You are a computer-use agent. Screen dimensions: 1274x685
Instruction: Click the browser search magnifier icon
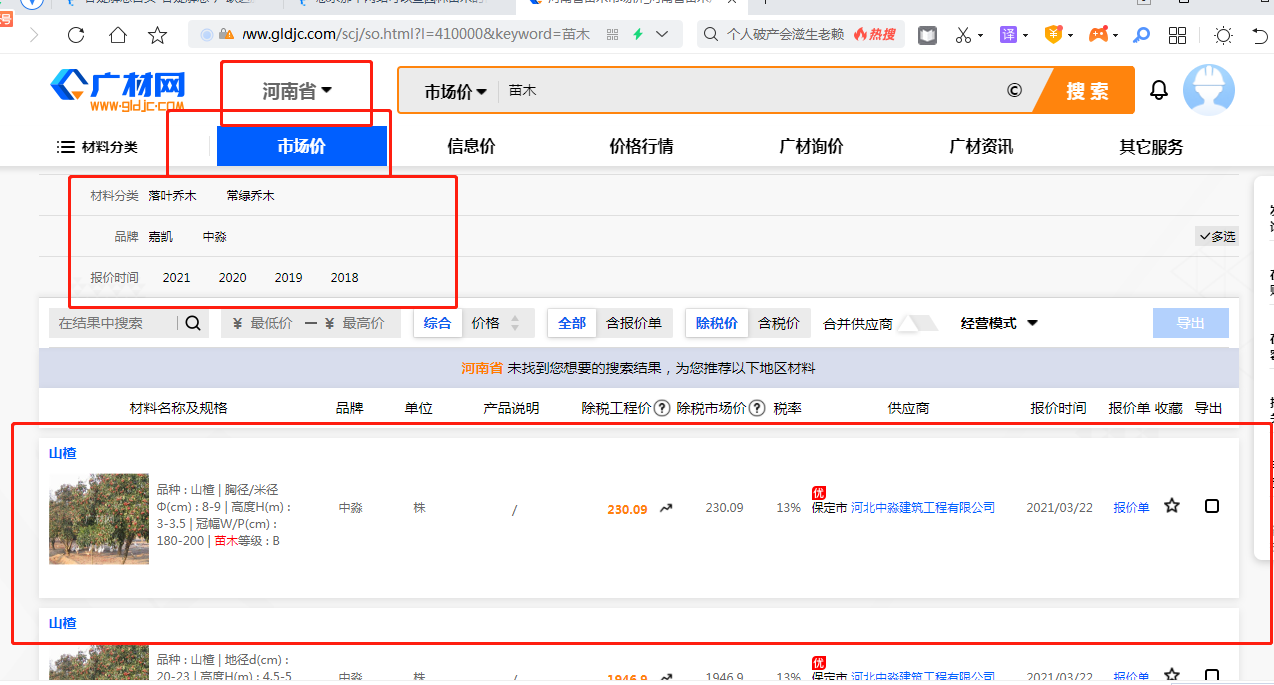click(711, 34)
